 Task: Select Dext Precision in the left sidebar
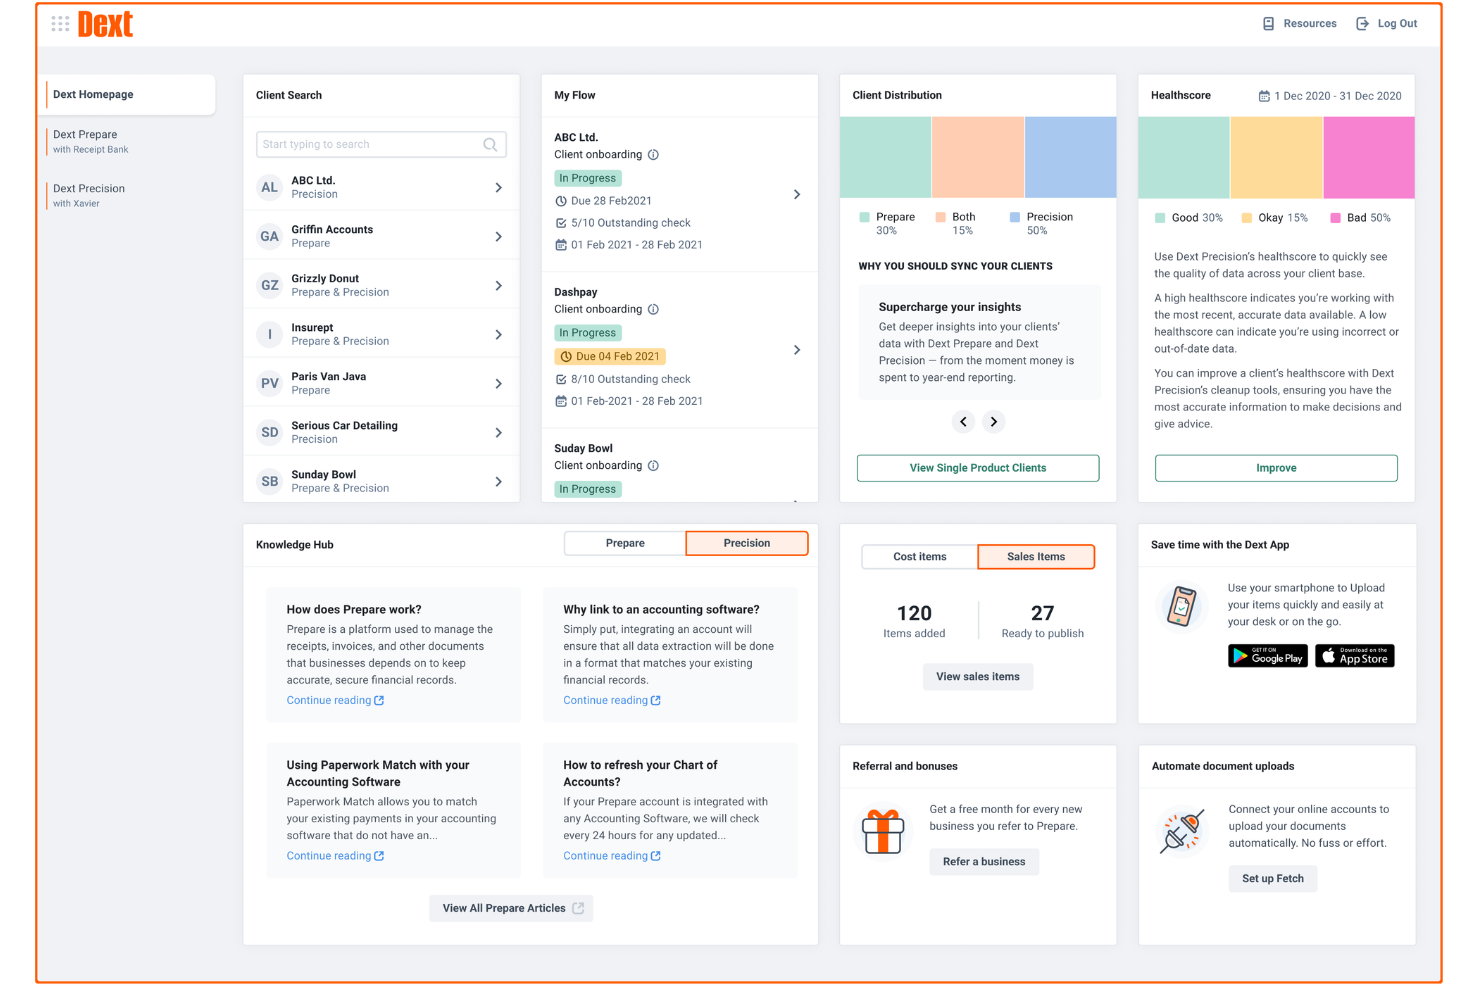click(x=88, y=194)
